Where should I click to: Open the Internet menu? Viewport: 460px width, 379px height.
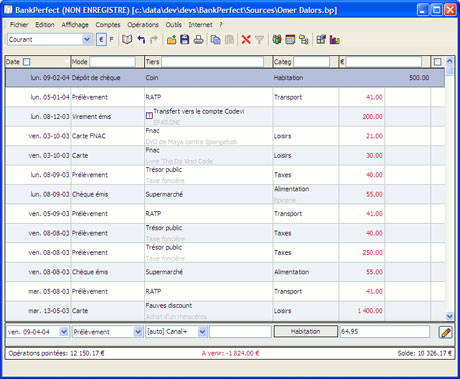pos(200,25)
